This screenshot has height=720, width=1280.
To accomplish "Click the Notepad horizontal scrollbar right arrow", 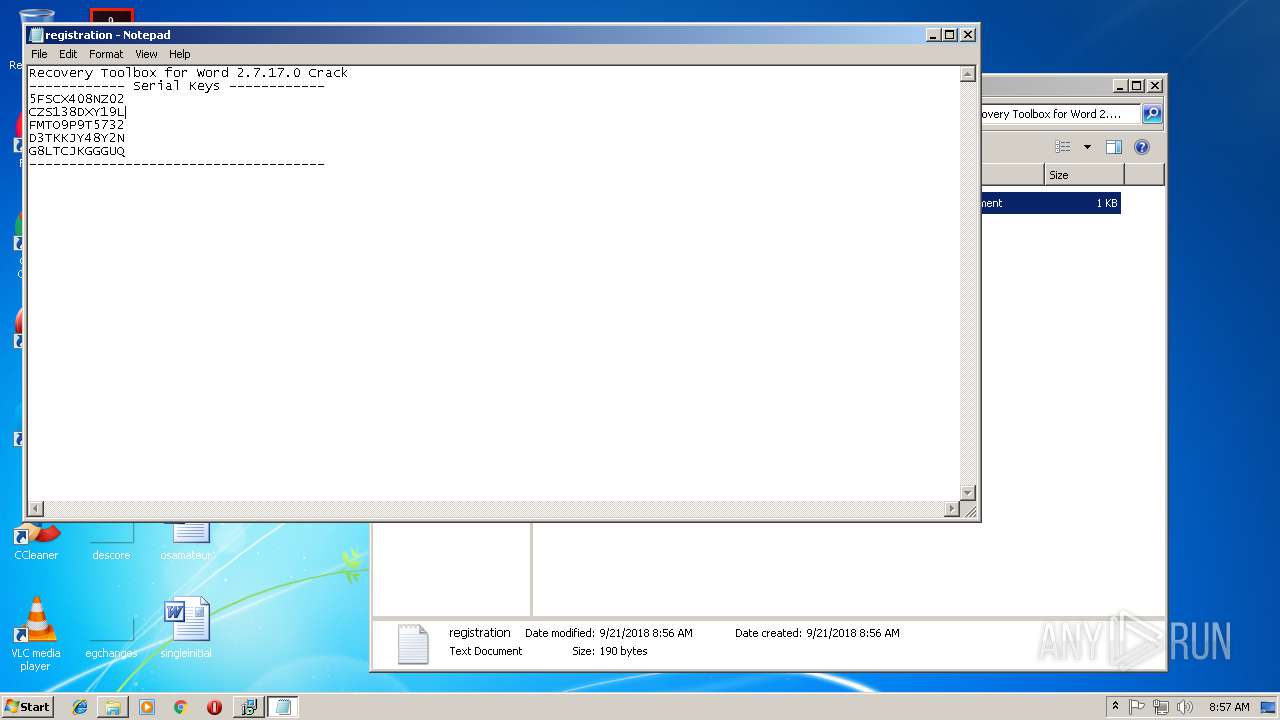I will click(x=952, y=509).
